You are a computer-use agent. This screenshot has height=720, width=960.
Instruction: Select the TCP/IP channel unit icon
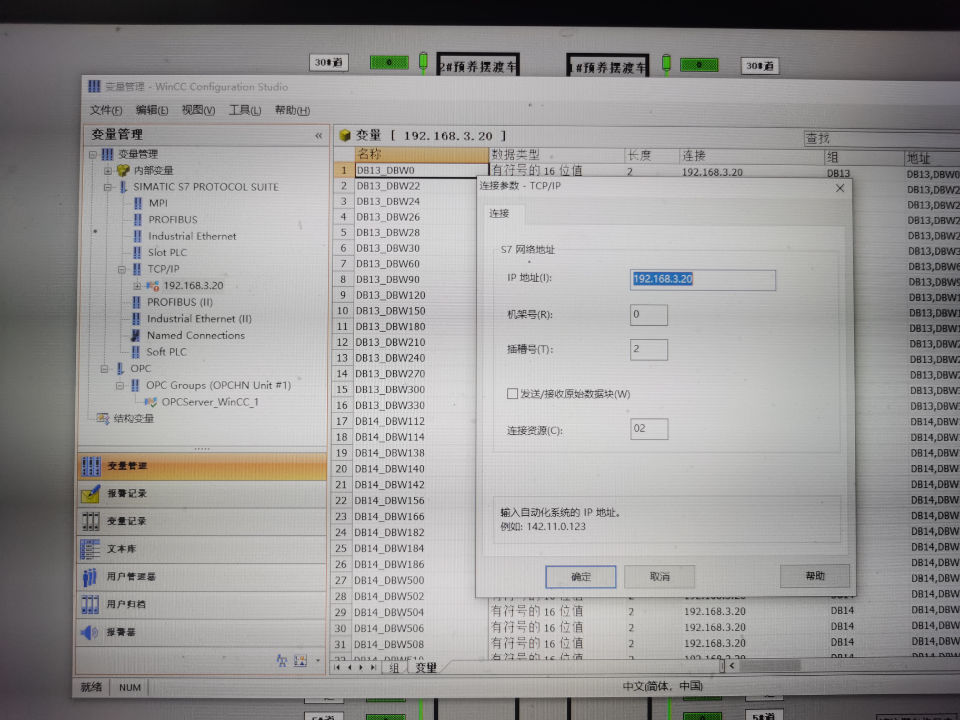click(x=137, y=269)
